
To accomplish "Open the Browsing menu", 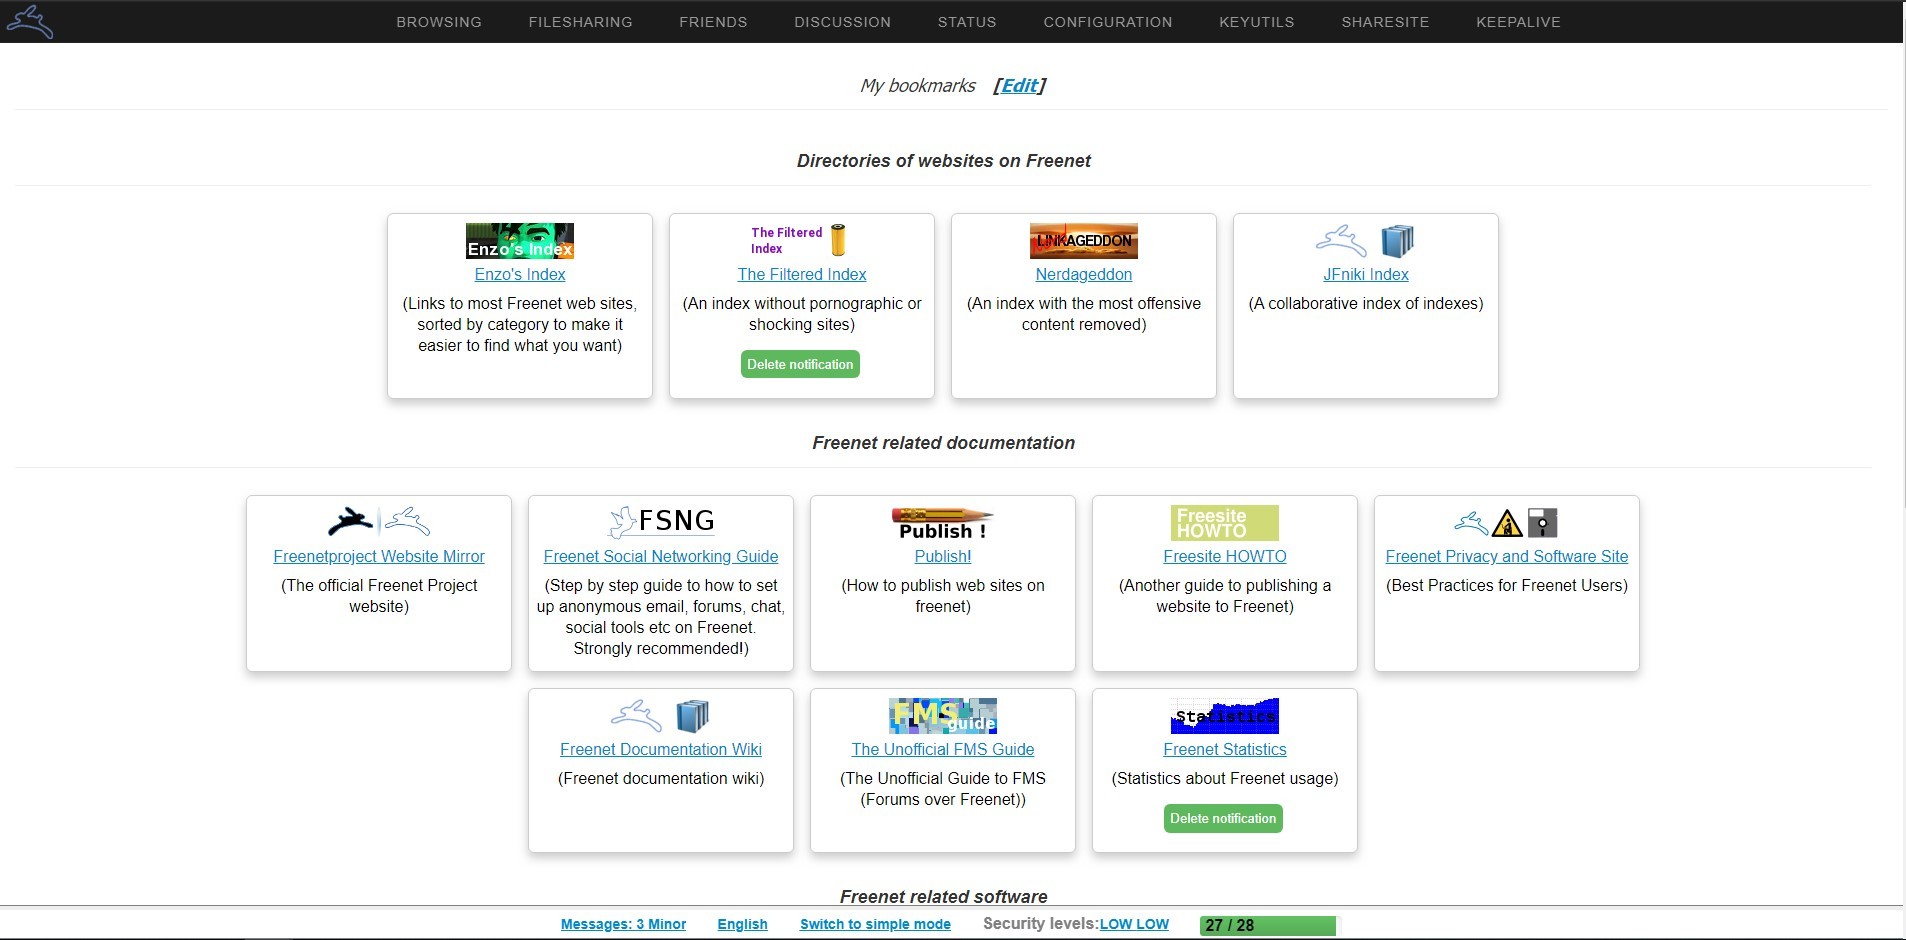I will point(439,22).
